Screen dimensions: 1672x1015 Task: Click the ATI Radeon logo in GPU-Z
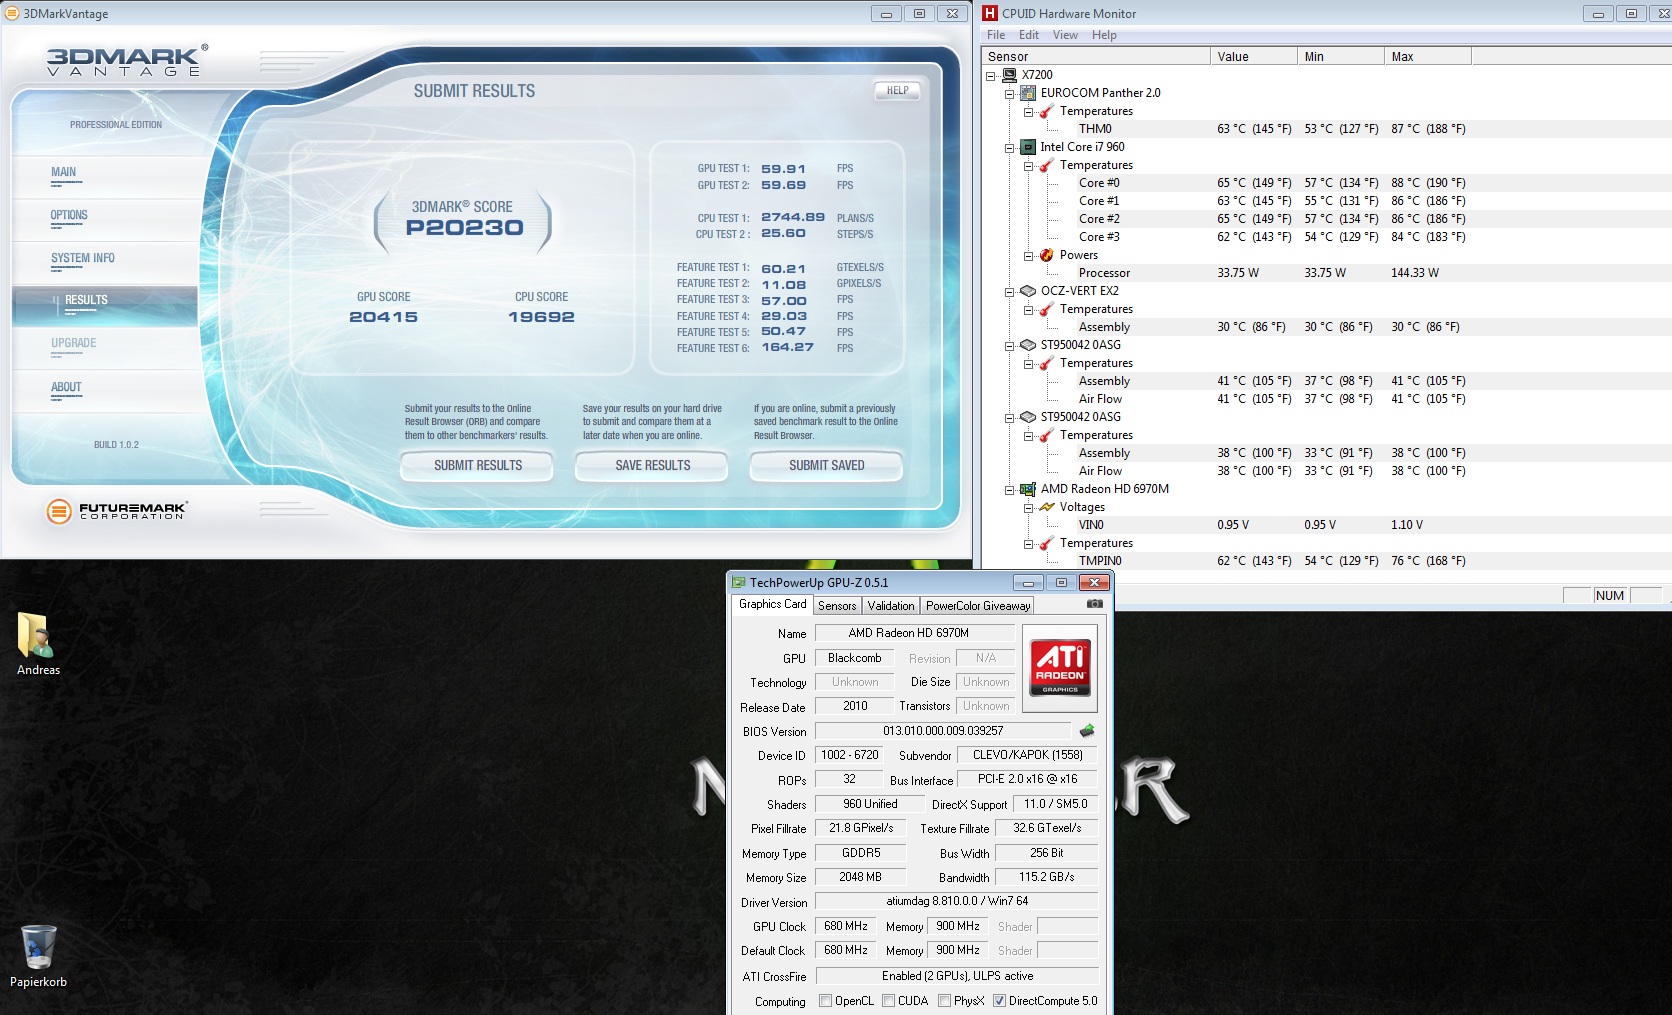point(1060,667)
